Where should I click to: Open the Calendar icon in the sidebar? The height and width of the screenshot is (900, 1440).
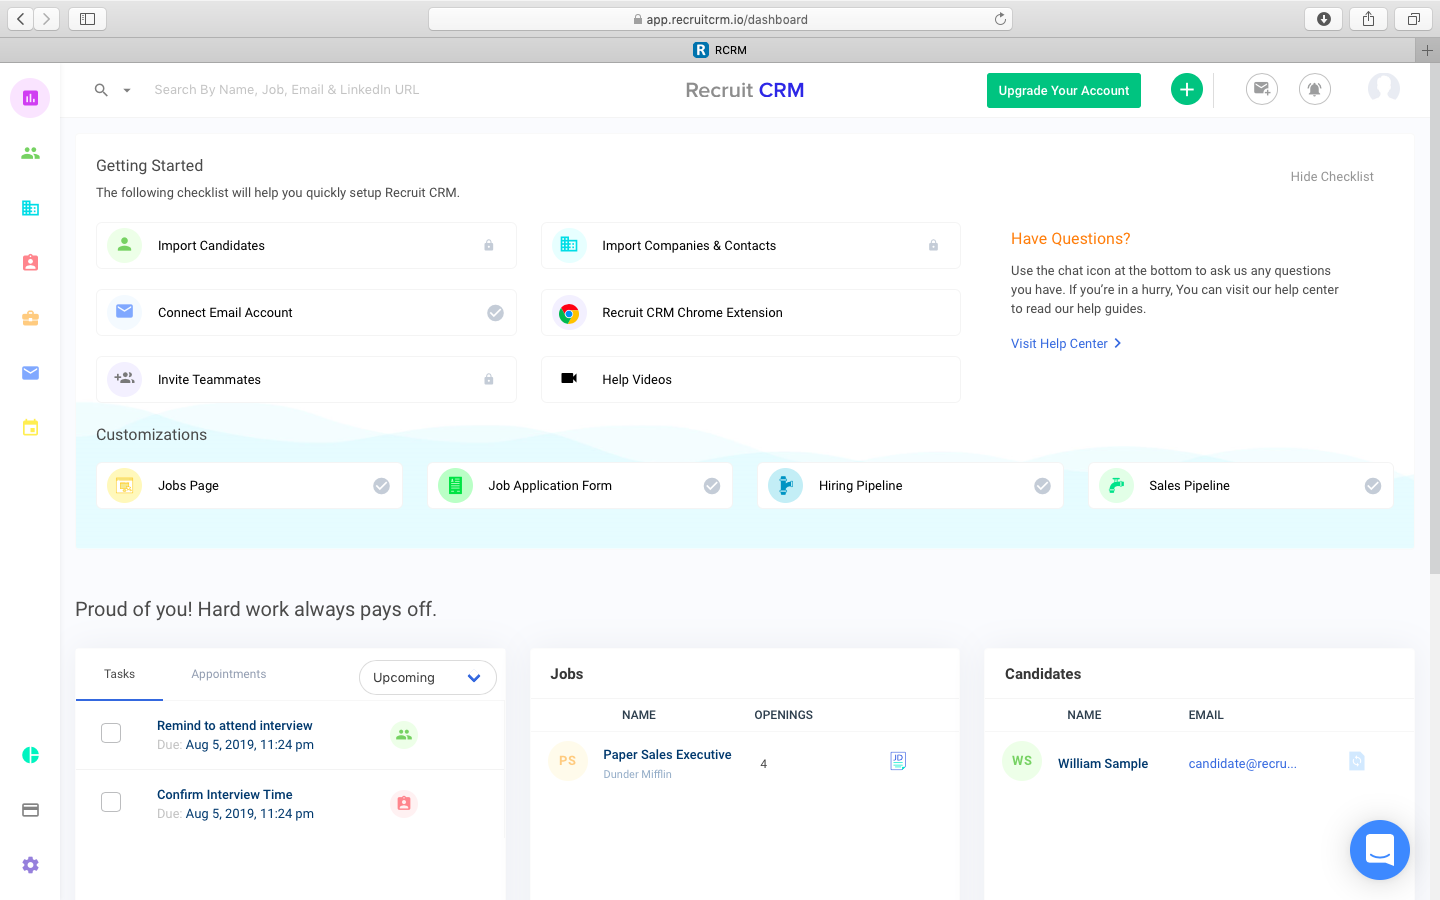(x=30, y=428)
